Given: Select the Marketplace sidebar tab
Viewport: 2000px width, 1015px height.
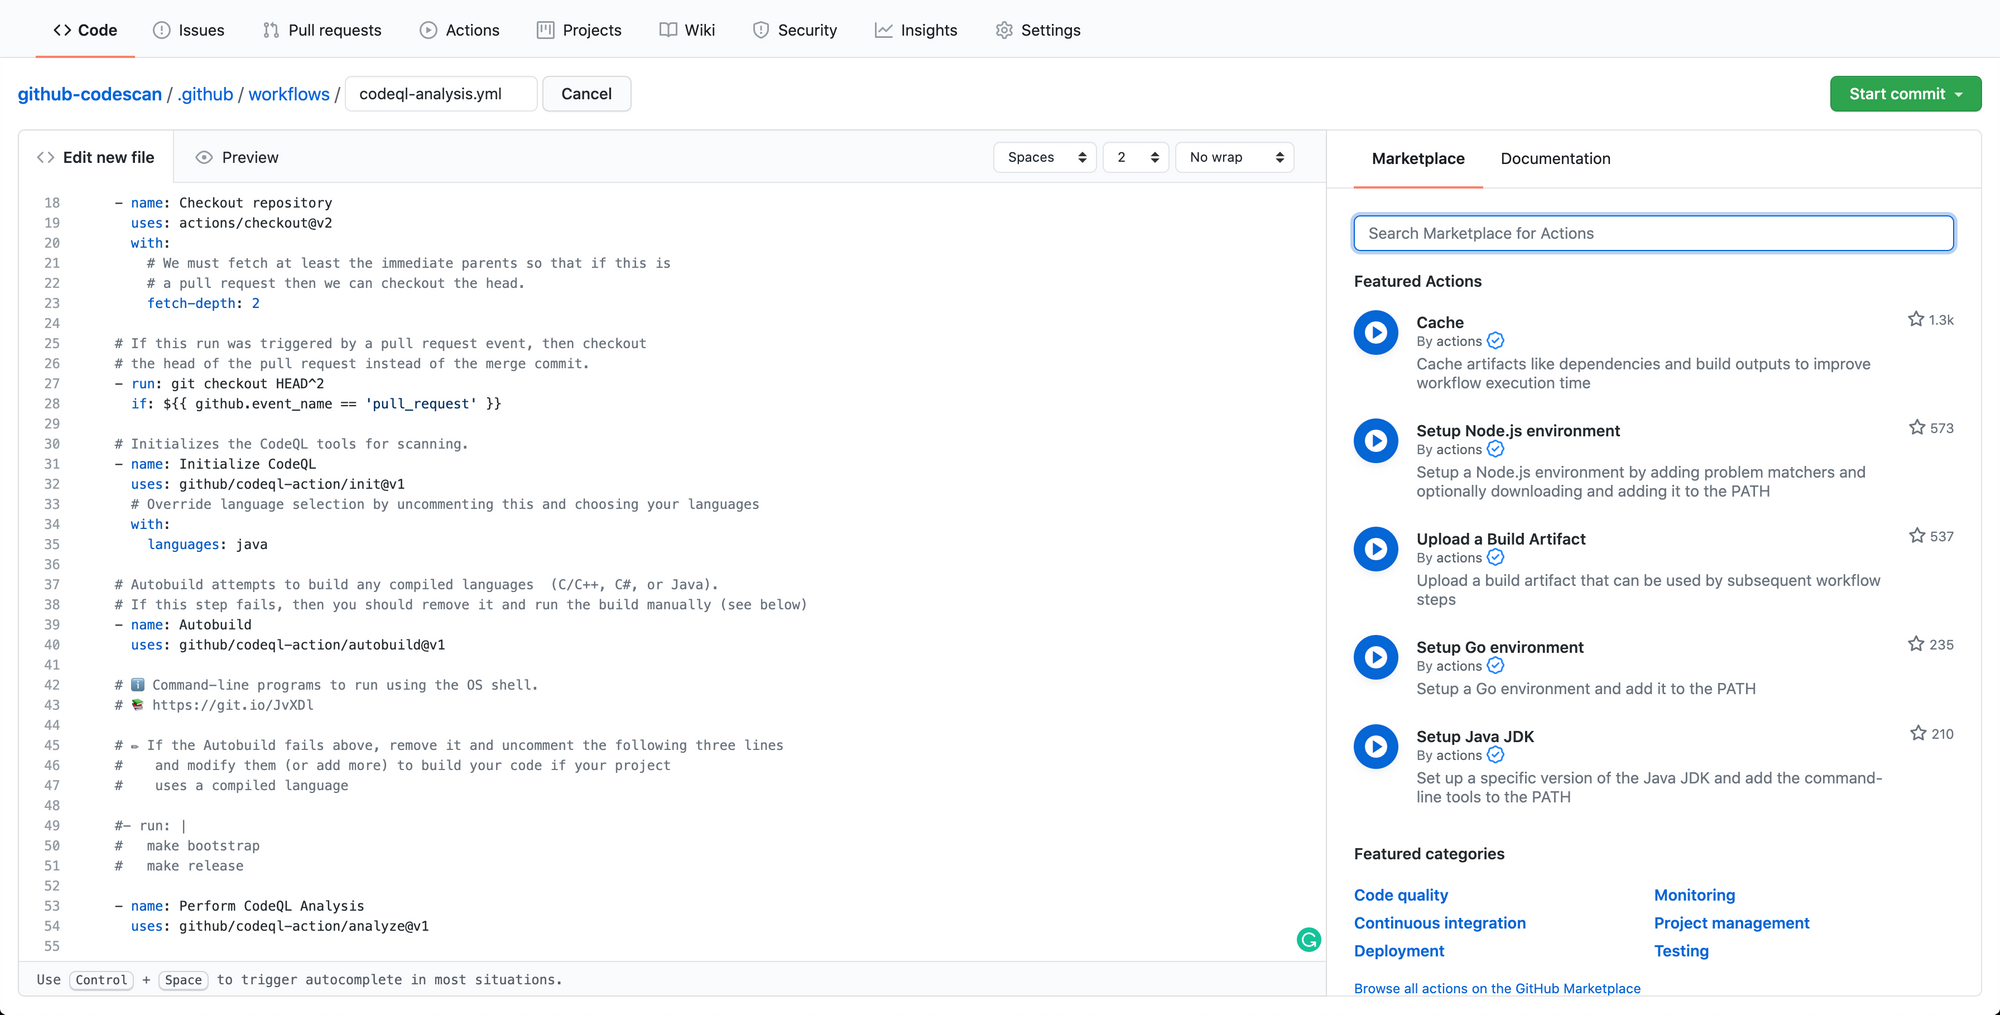Looking at the screenshot, I should point(1418,158).
